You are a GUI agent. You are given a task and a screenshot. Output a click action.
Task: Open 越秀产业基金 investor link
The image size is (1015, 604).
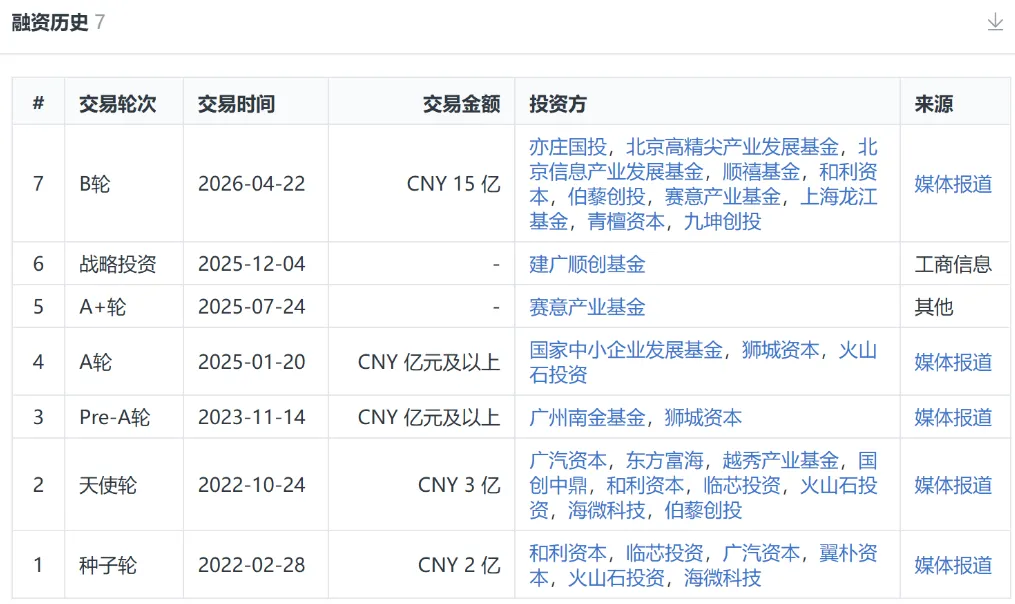[x=781, y=460]
